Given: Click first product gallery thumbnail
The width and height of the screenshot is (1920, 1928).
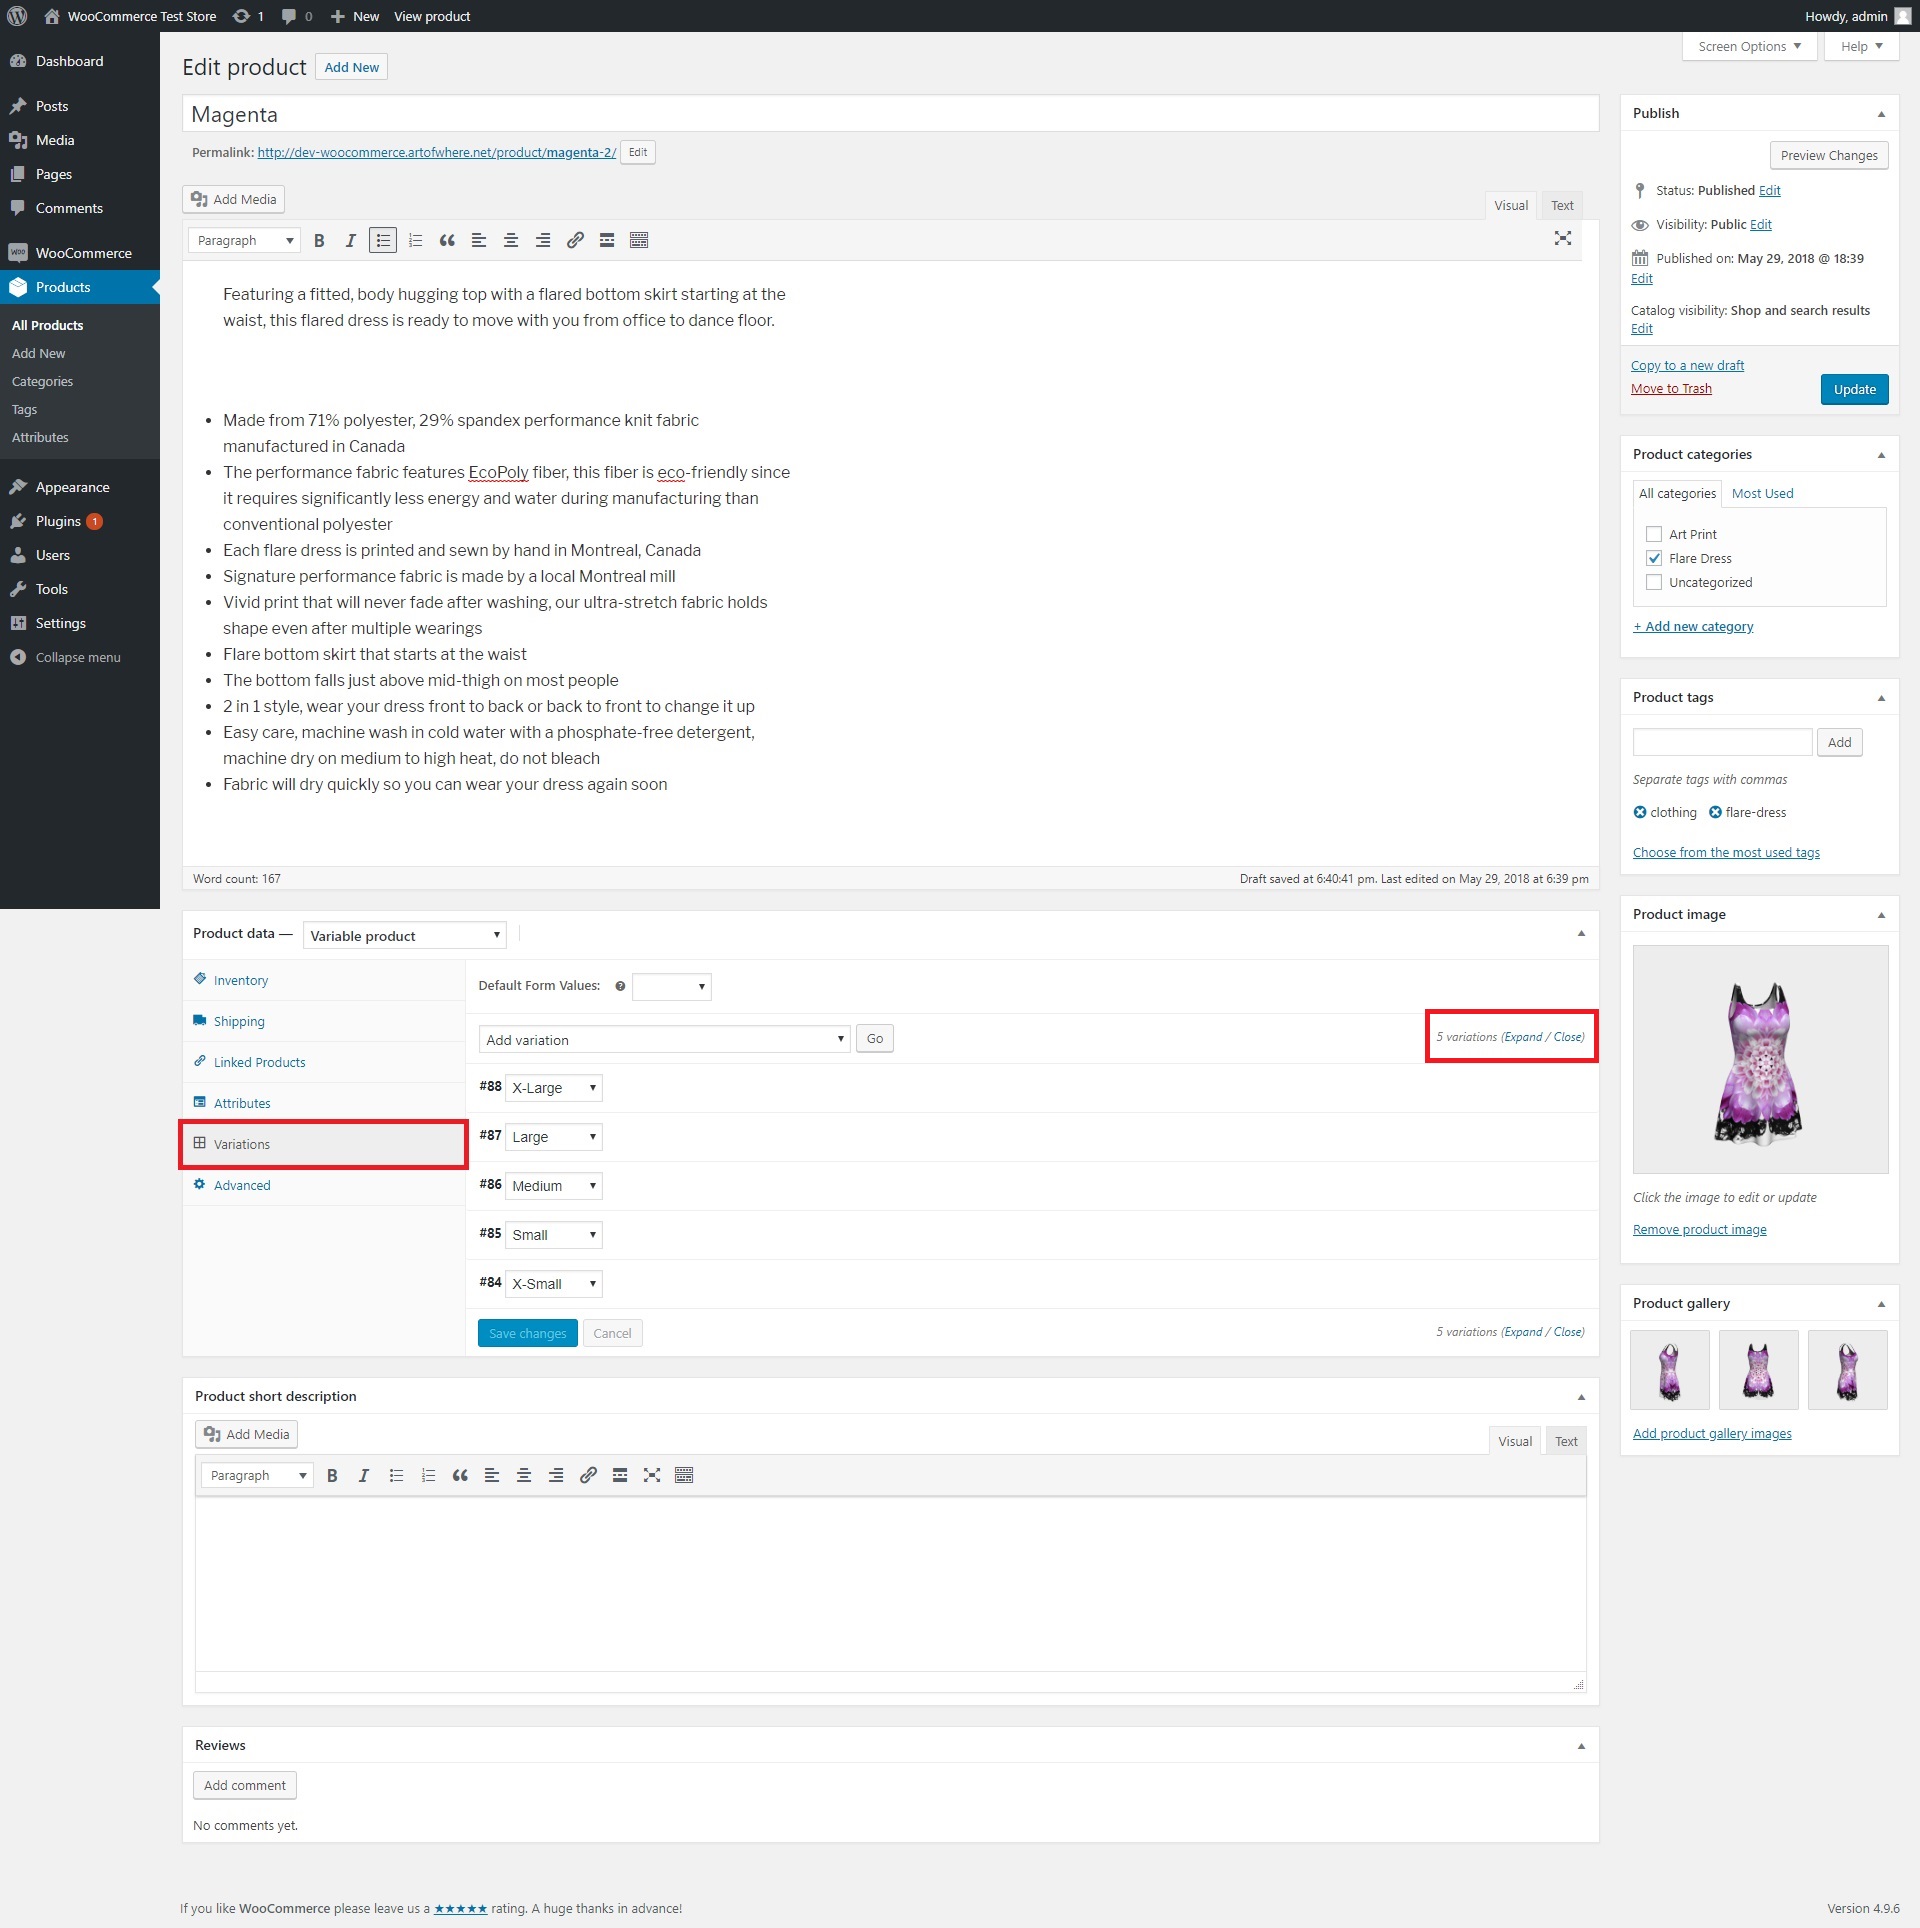Looking at the screenshot, I should point(1670,1370).
